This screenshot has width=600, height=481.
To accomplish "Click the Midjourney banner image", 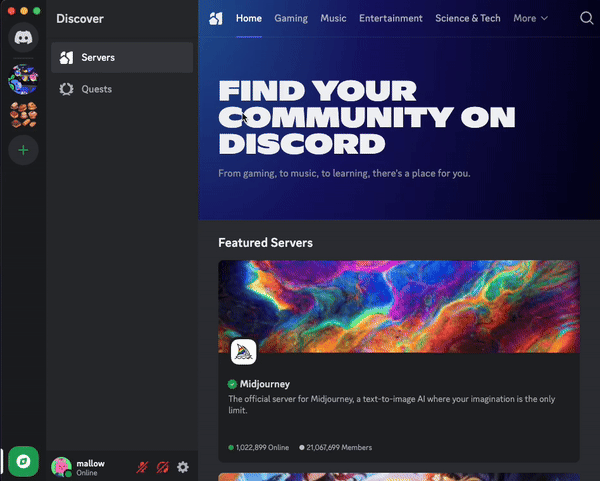I will point(399,307).
